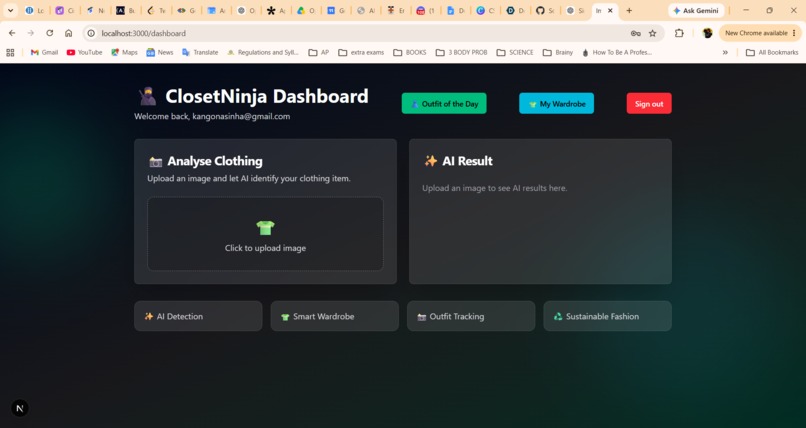Click the sparkles icon beside AI Result

pos(430,161)
